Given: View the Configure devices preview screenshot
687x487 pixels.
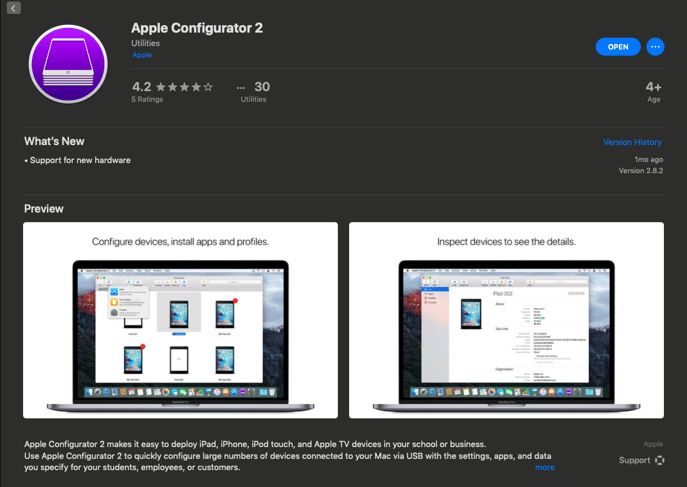Looking at the screenshot, I should point(181,320).
